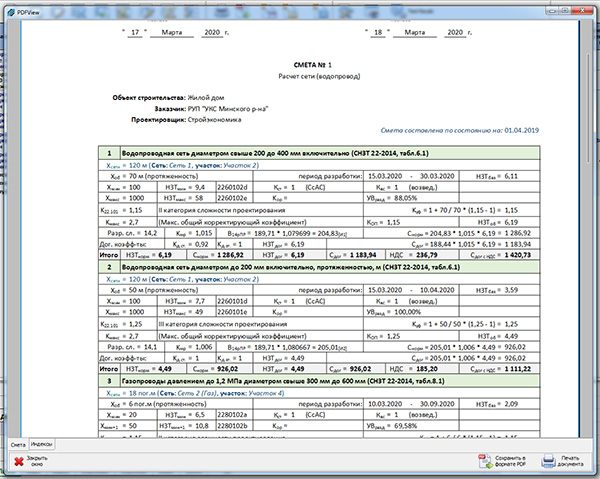This screenshot has width=600, height=479.
Task: Click the heading СМЕТА № 1
Action: (x=313, y=65)
